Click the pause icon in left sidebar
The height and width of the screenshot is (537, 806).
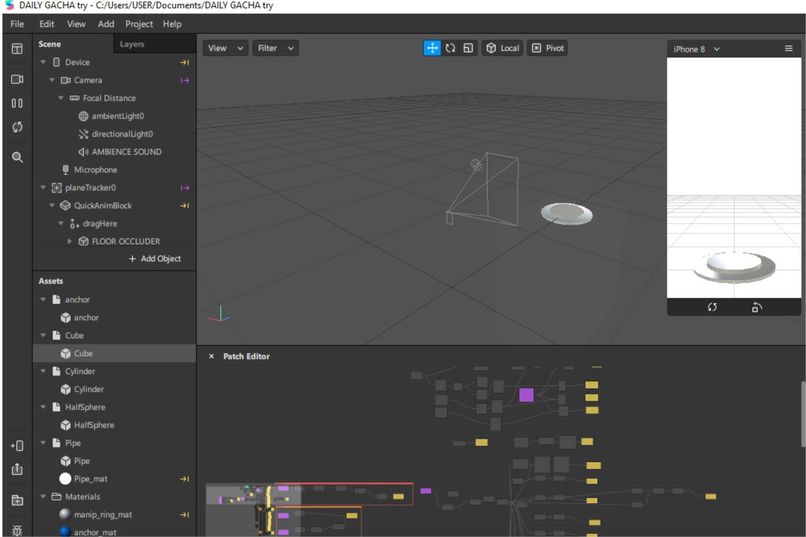tap(17, 103)
